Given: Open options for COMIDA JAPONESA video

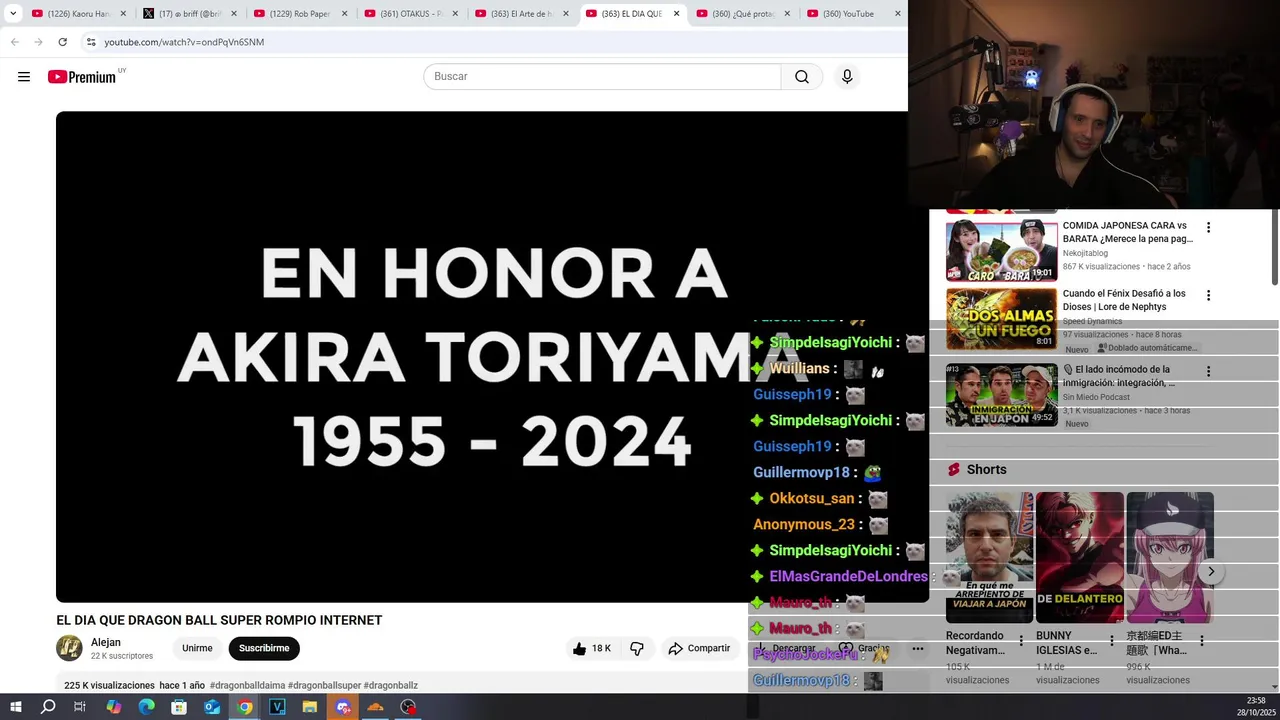Looking at the screenshot, I should [x=1208, y=228].
